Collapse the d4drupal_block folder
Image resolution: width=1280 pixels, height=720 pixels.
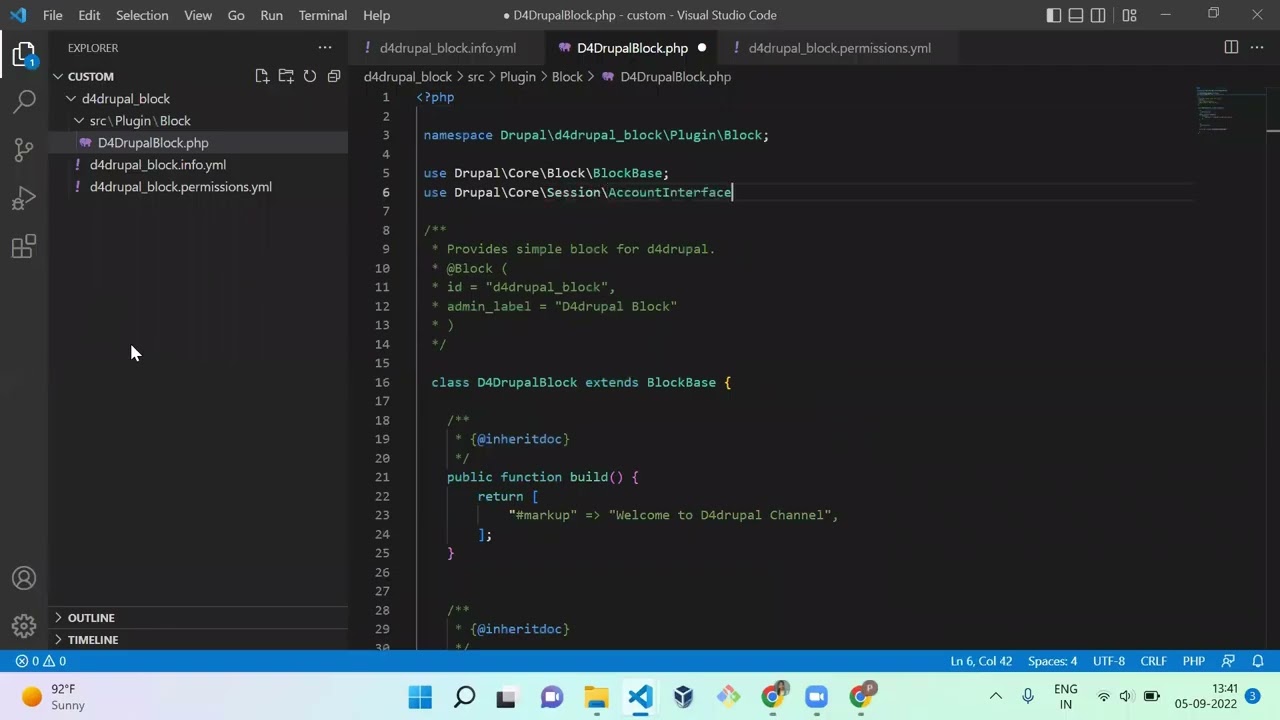click(x=71, y=98)
